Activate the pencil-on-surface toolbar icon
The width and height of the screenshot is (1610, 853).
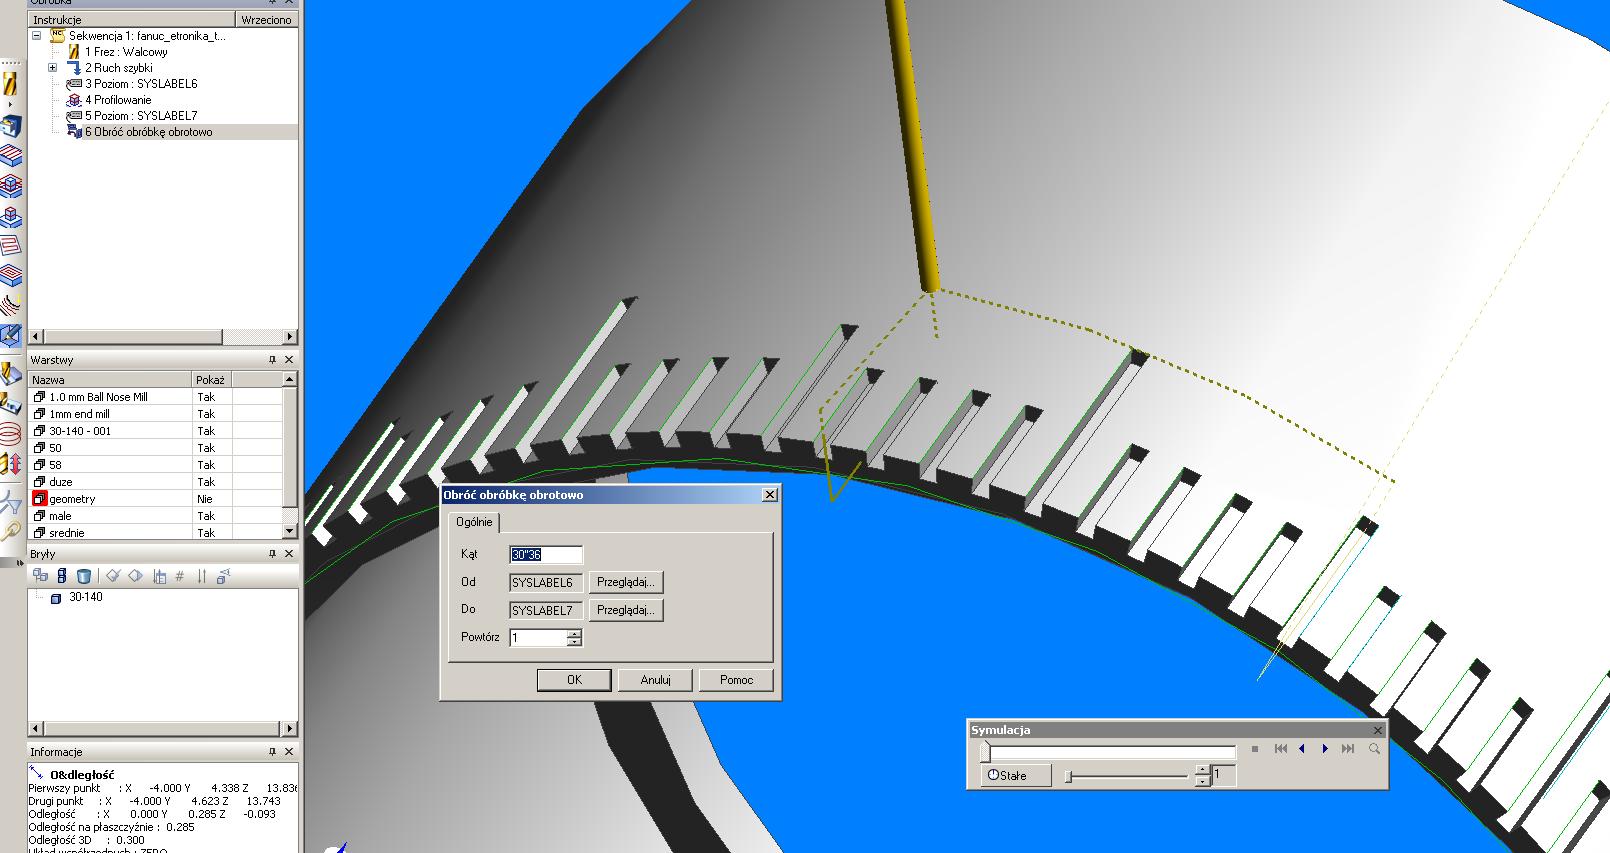10,335
